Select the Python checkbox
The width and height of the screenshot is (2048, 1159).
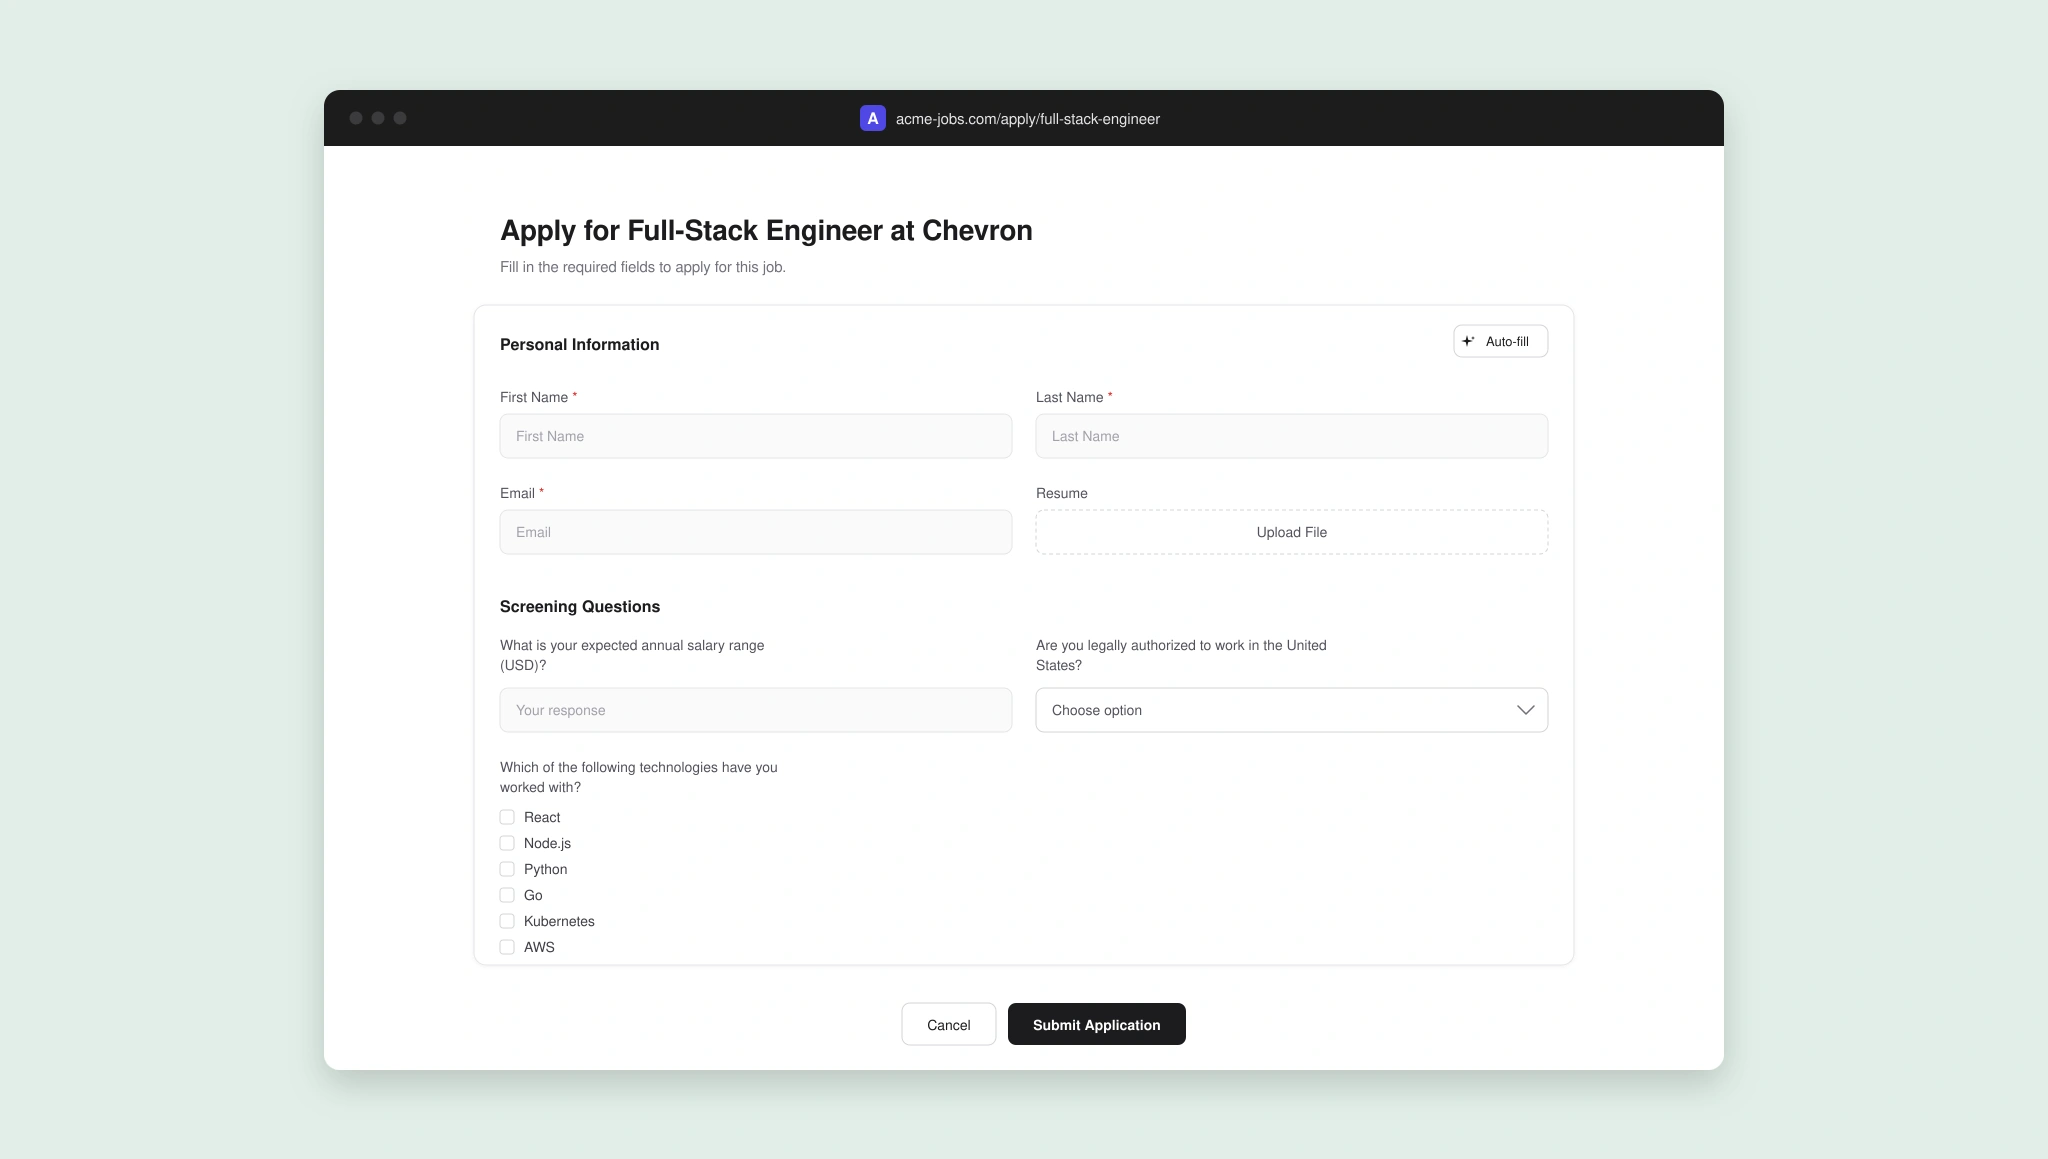[507, 869]
